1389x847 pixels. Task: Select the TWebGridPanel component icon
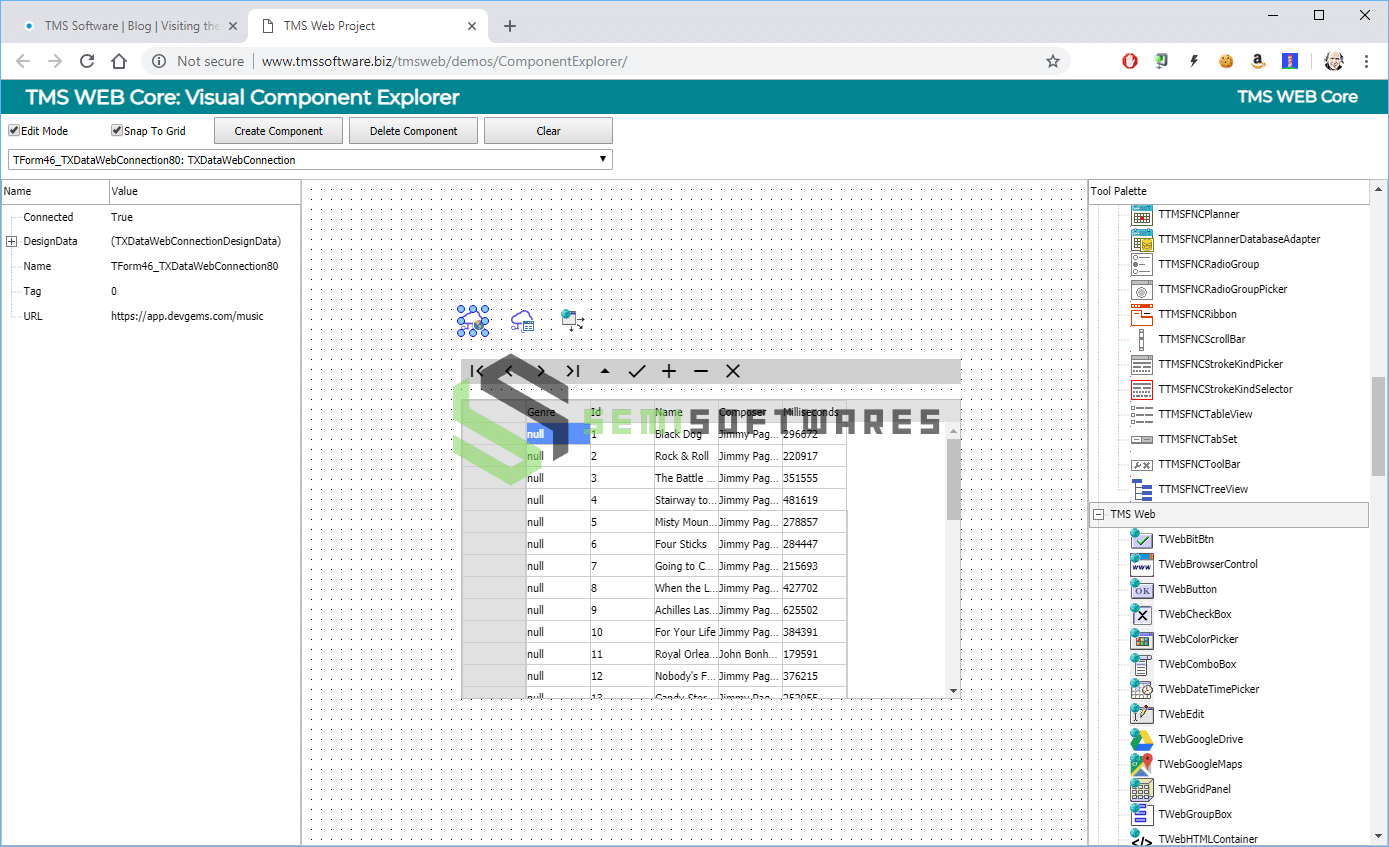coord(1141,790)
